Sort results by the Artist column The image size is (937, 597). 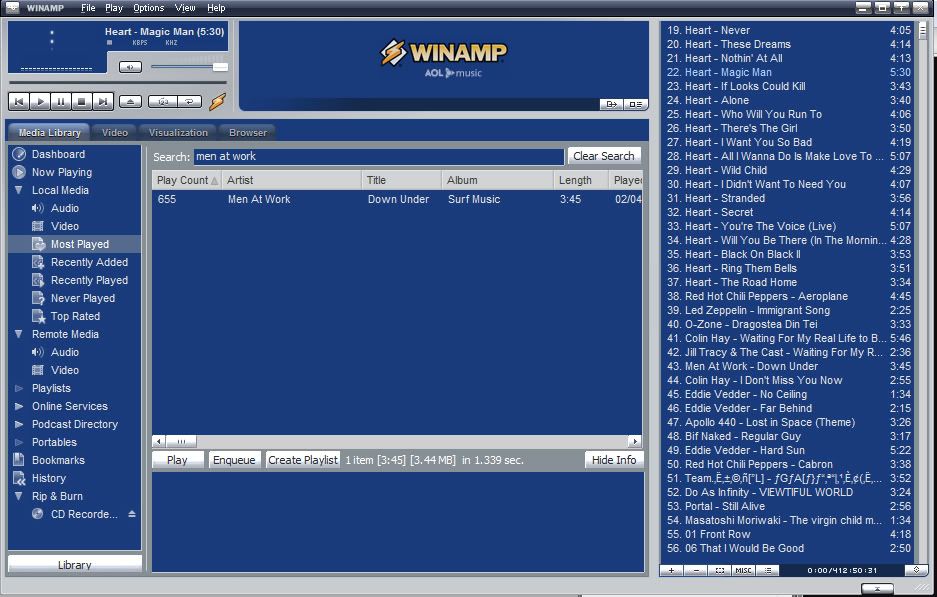(x=291, y=180)
